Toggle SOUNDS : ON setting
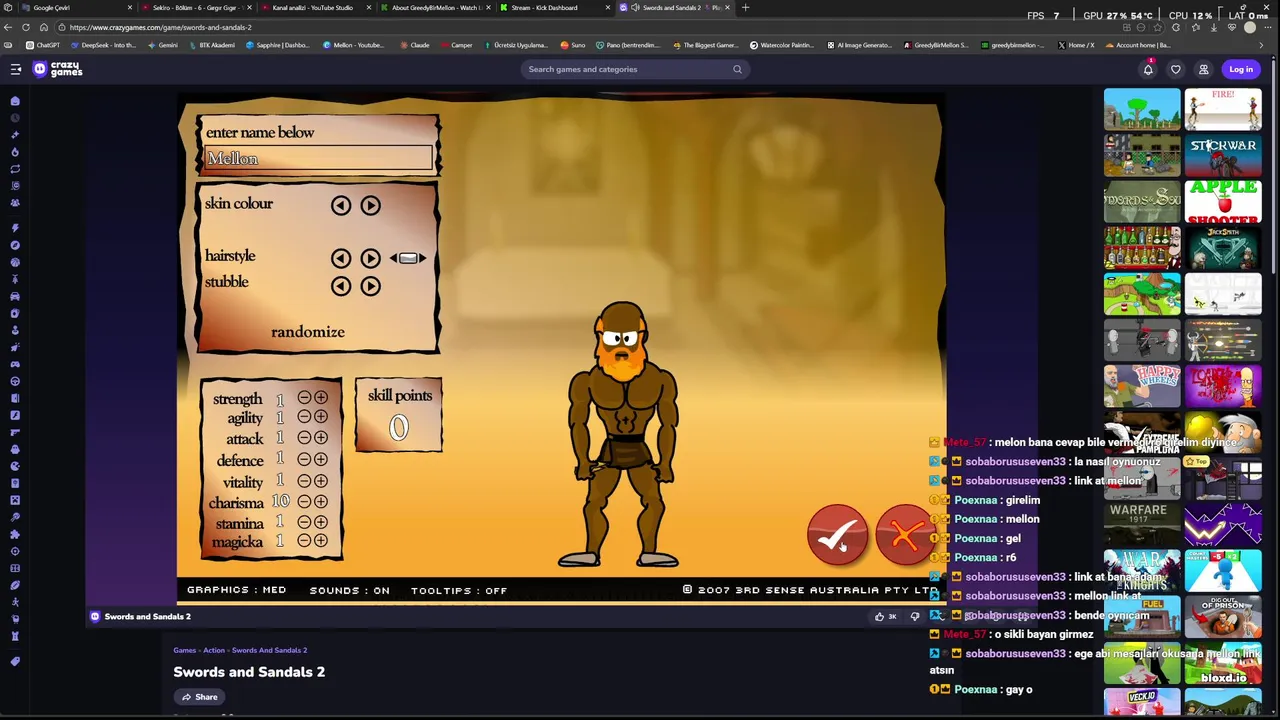 (349, 590)
